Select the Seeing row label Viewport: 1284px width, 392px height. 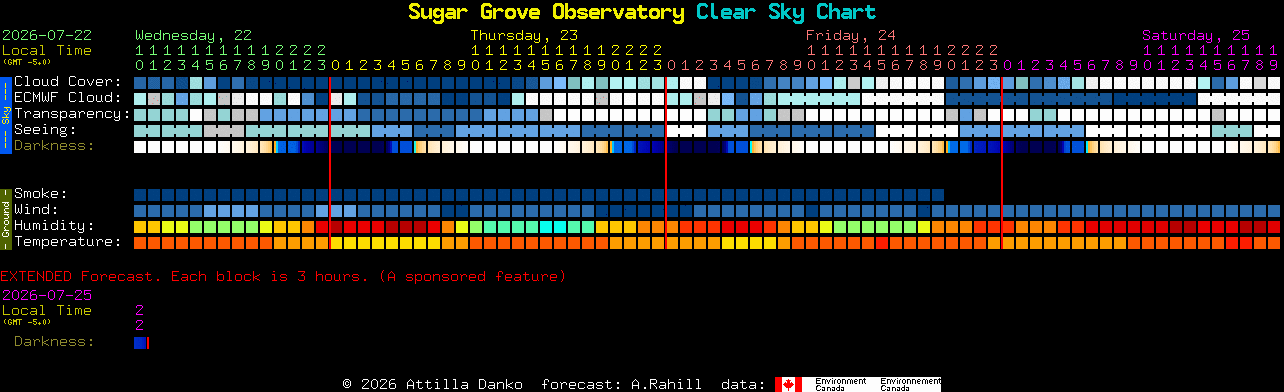point(45,130)
